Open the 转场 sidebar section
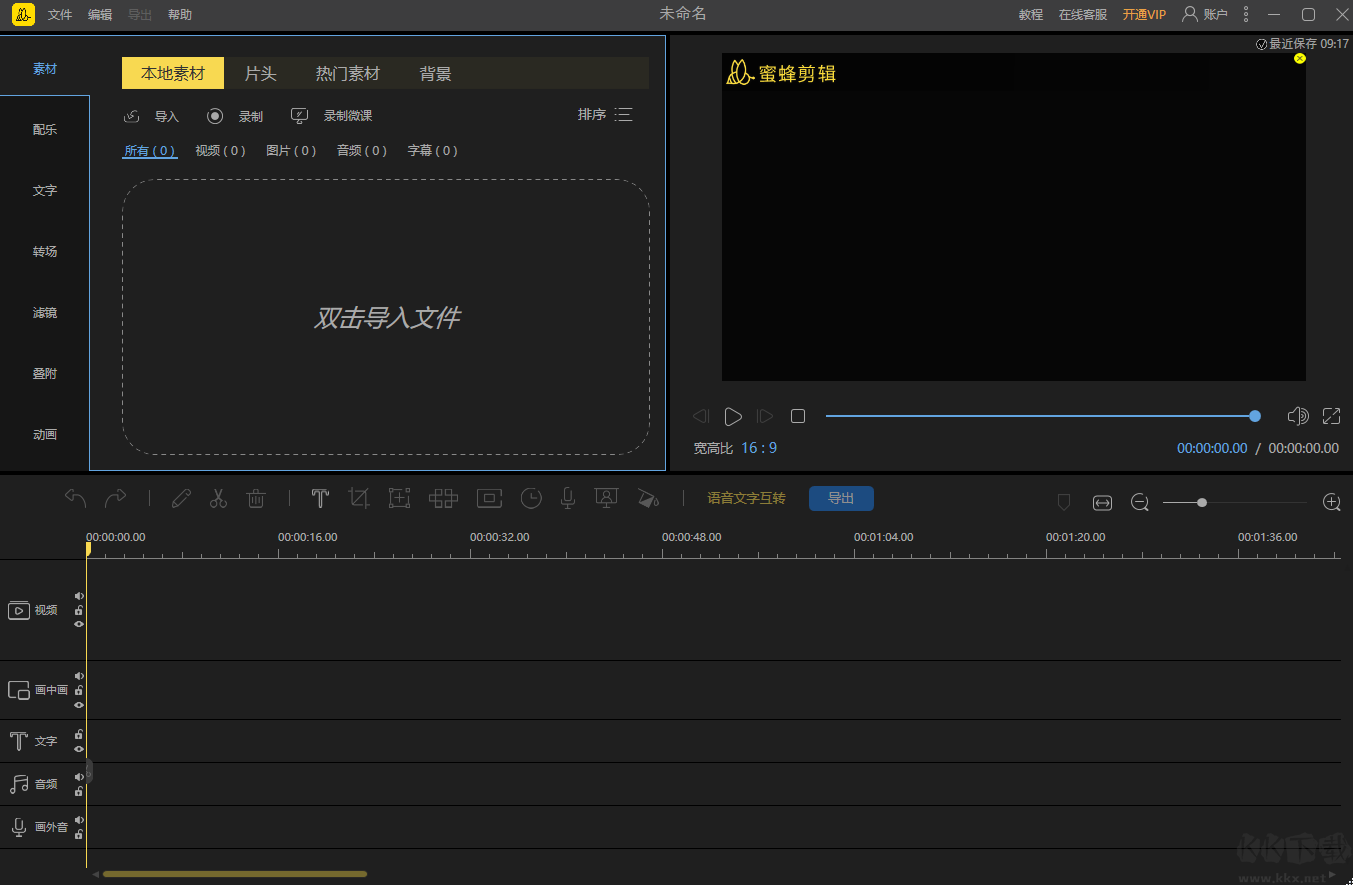This screenshot has width=1353, height=885. [x=45, y=252]
